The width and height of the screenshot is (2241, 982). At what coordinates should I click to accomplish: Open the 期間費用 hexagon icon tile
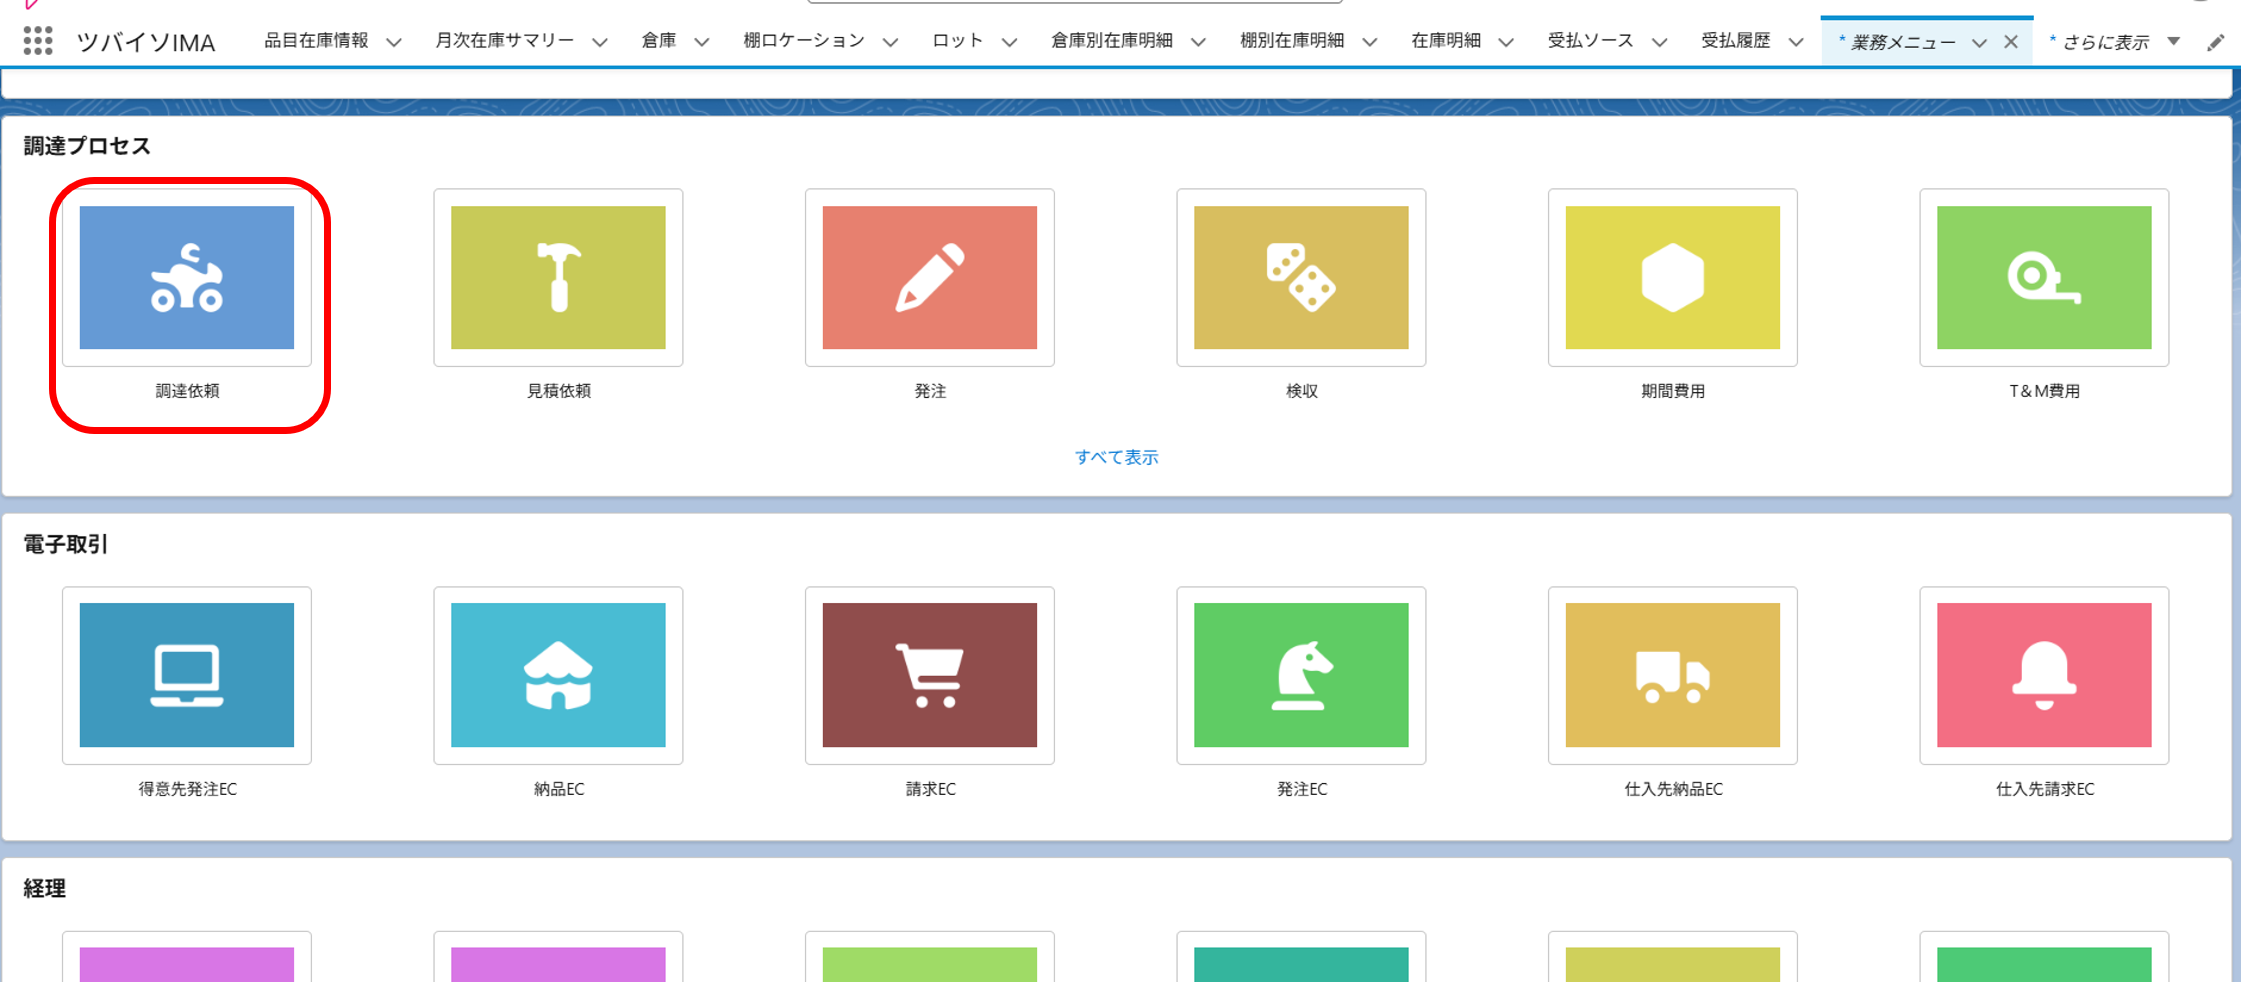pyautogui.click(x=1673, y=277)
